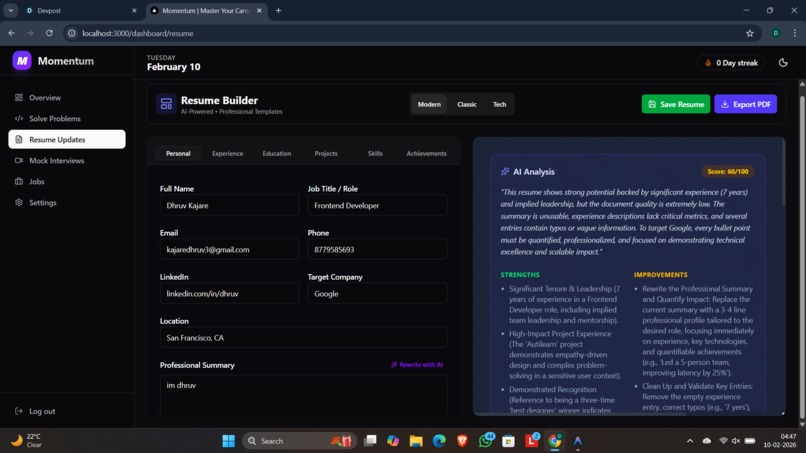
Task: Click the Target Company field
Action: [377, 294]
